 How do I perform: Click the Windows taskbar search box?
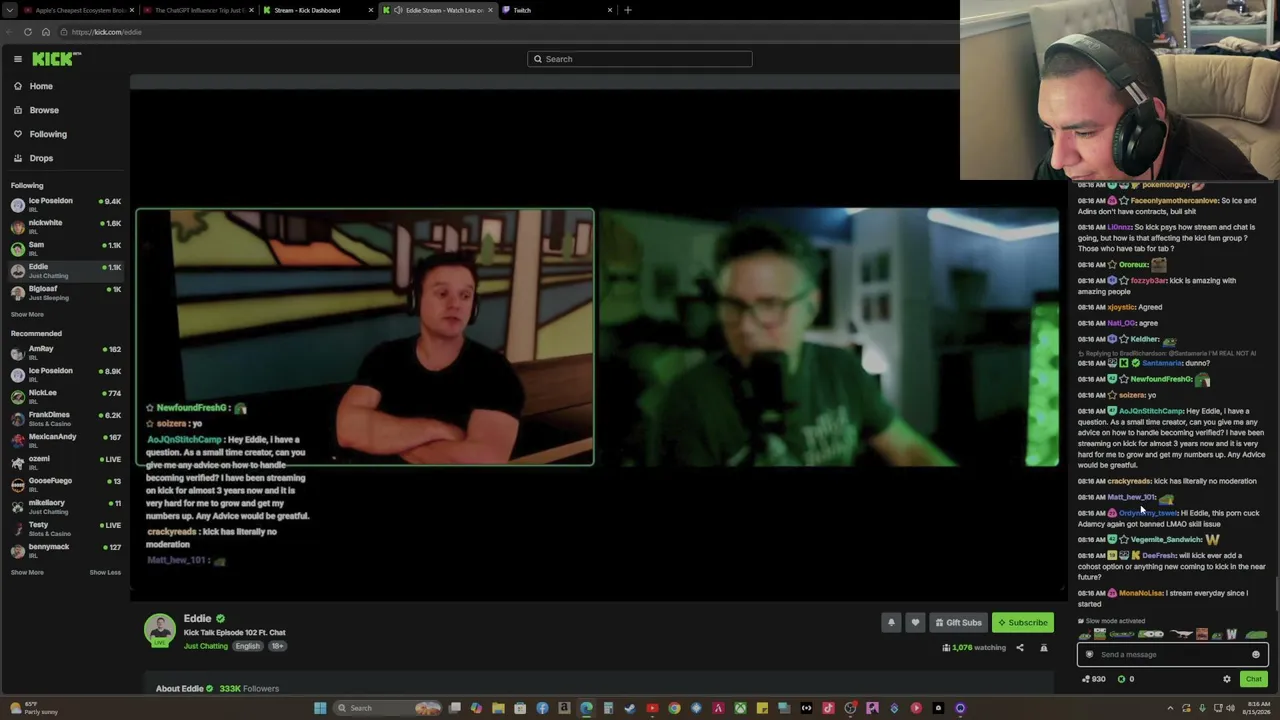click(388, 708)
